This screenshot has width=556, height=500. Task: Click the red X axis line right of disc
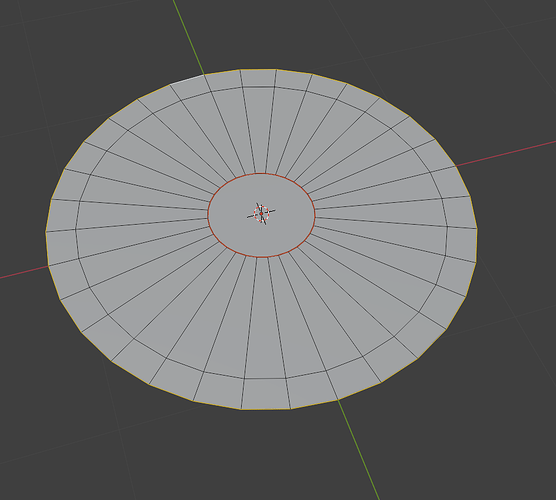(506, 154)
